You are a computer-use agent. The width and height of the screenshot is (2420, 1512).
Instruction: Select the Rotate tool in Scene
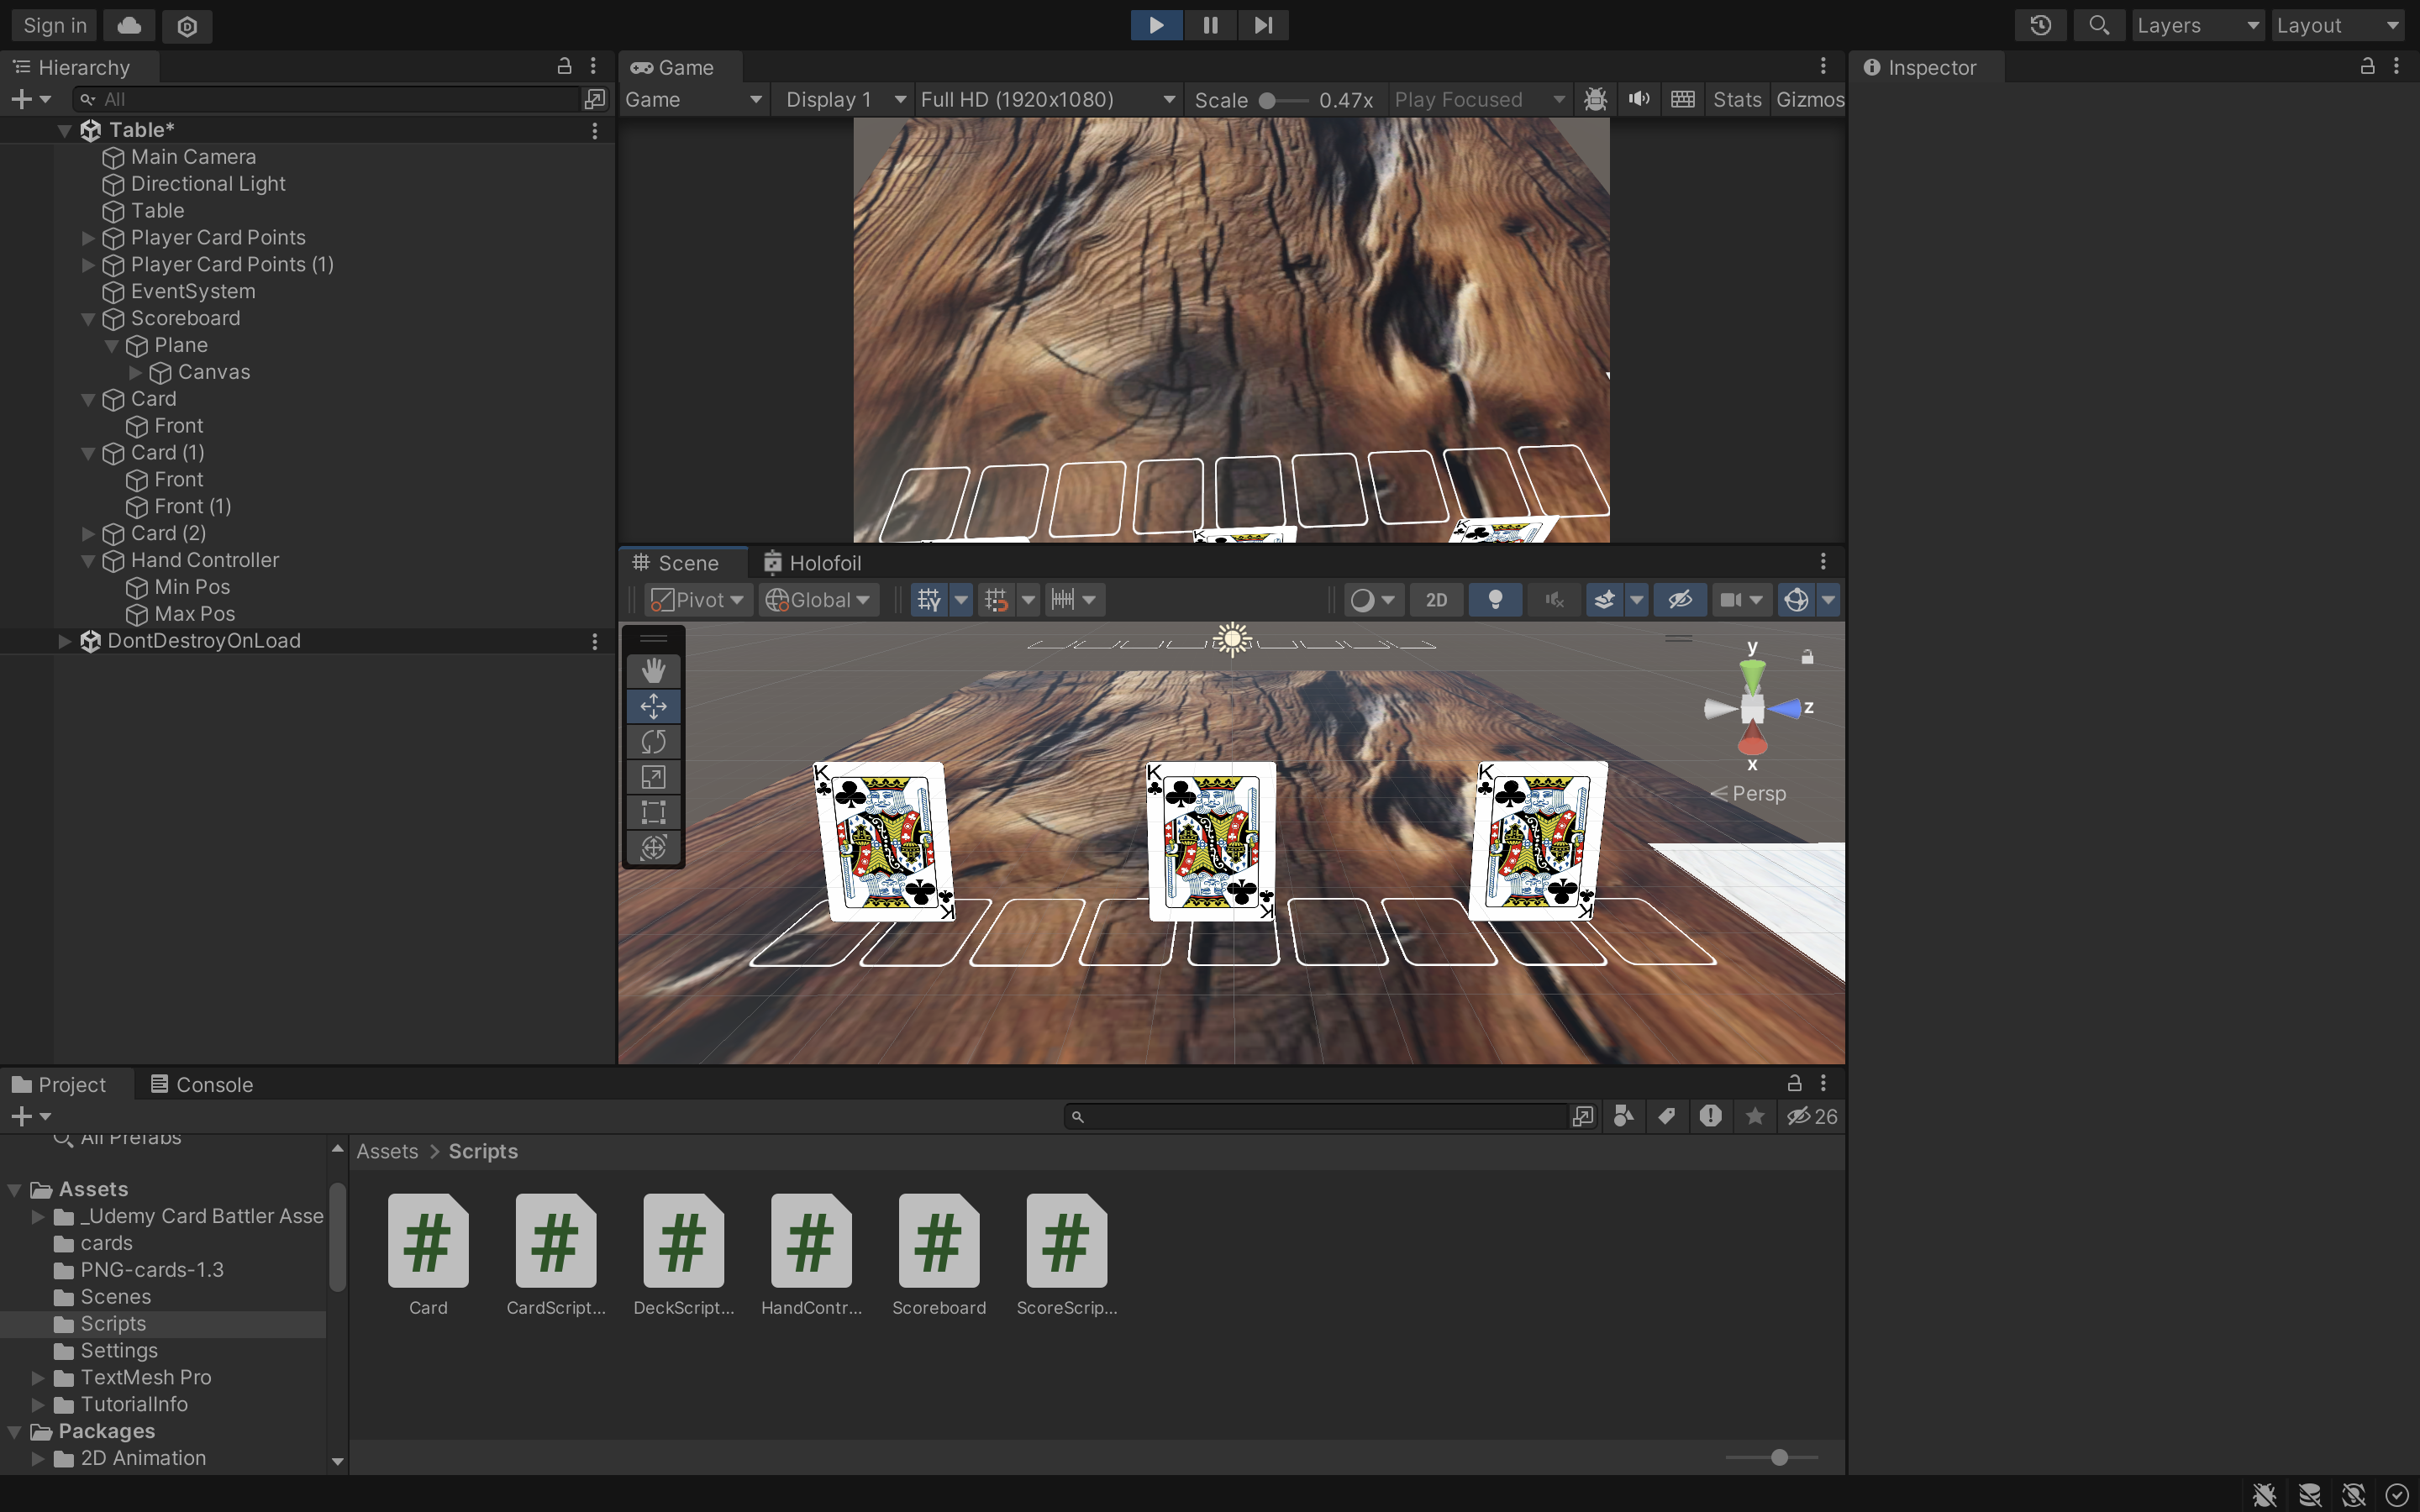(653, 742)
